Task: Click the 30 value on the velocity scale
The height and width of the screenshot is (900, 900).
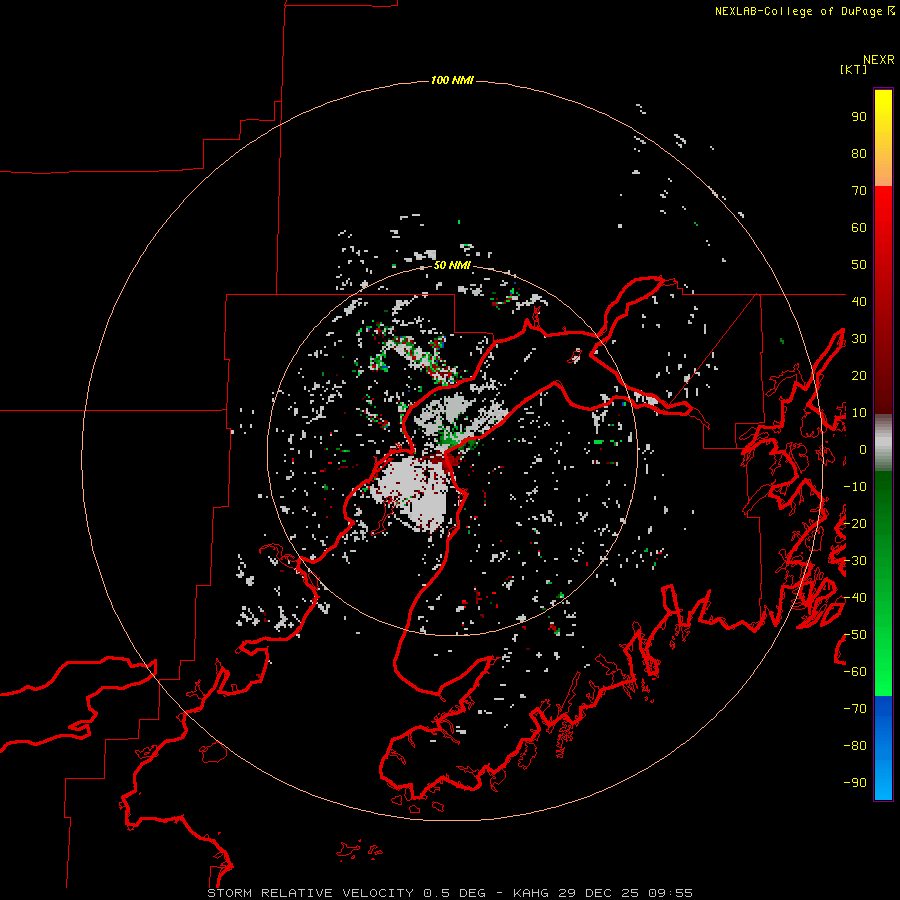Action: [859, 339]
